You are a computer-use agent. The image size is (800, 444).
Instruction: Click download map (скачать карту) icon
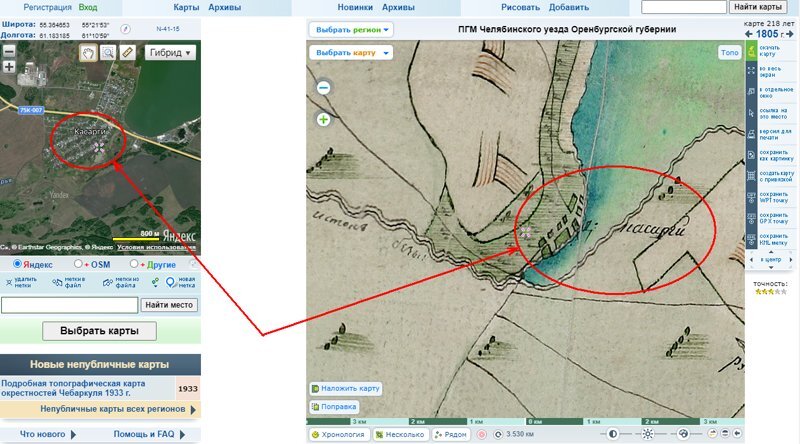(752, 51)
